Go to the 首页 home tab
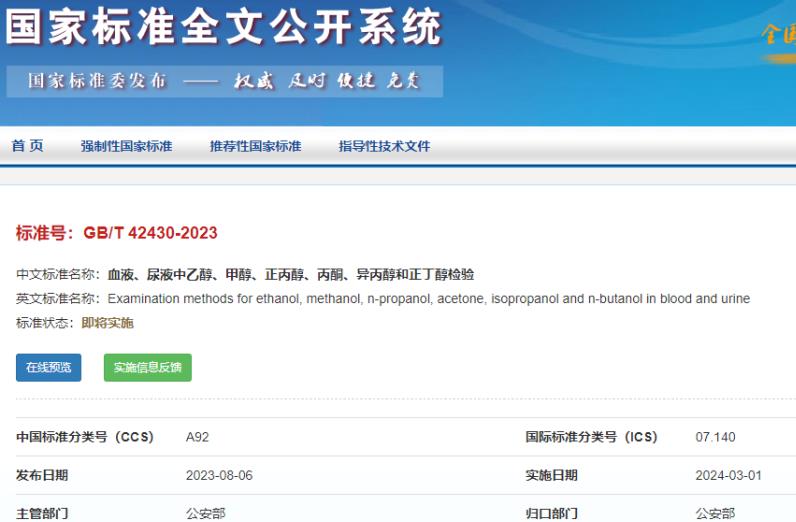Image resolution: width=796 pixels, height=522 pixels. pyautogui.click(x=27, y=146)
